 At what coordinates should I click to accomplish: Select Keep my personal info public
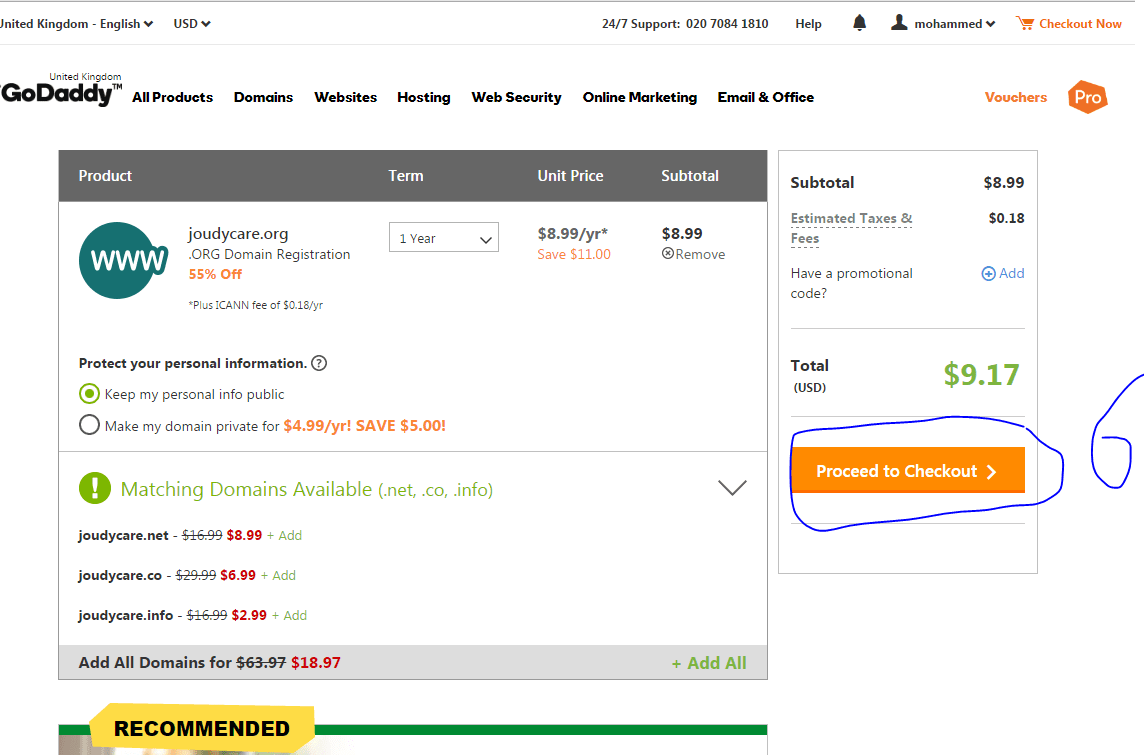coord(89,394)
